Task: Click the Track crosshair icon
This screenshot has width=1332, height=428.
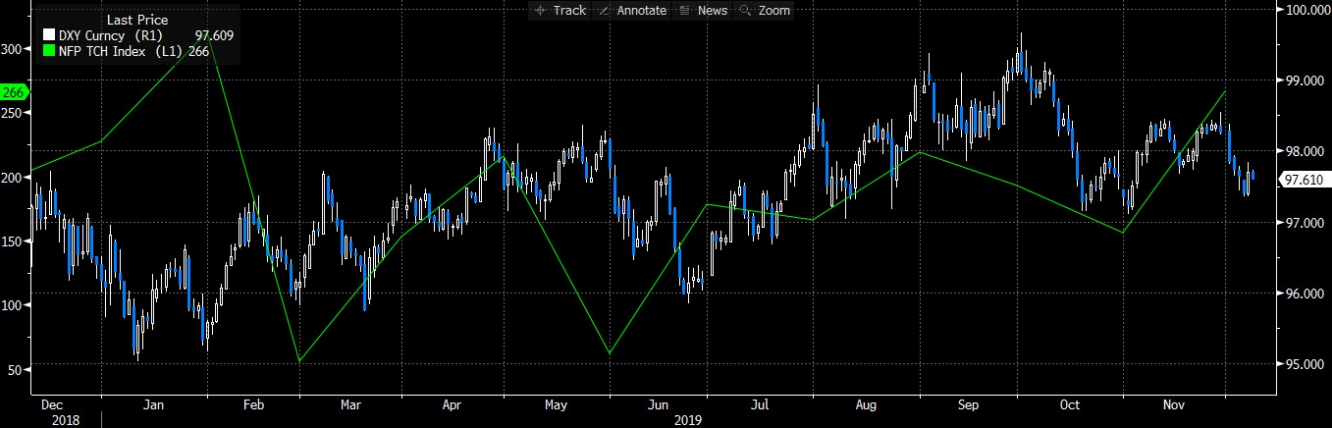Action: [542, 10]
